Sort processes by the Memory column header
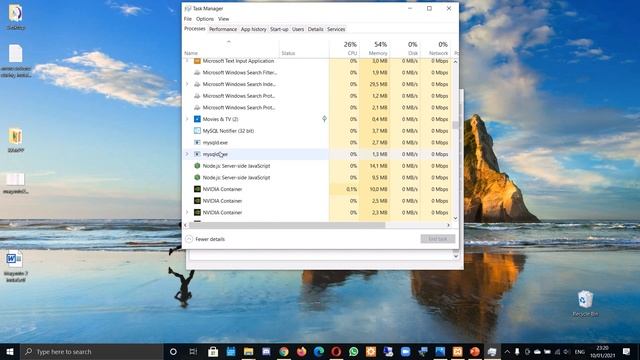This screenshot has width=640, height=360. coord(375,48)
